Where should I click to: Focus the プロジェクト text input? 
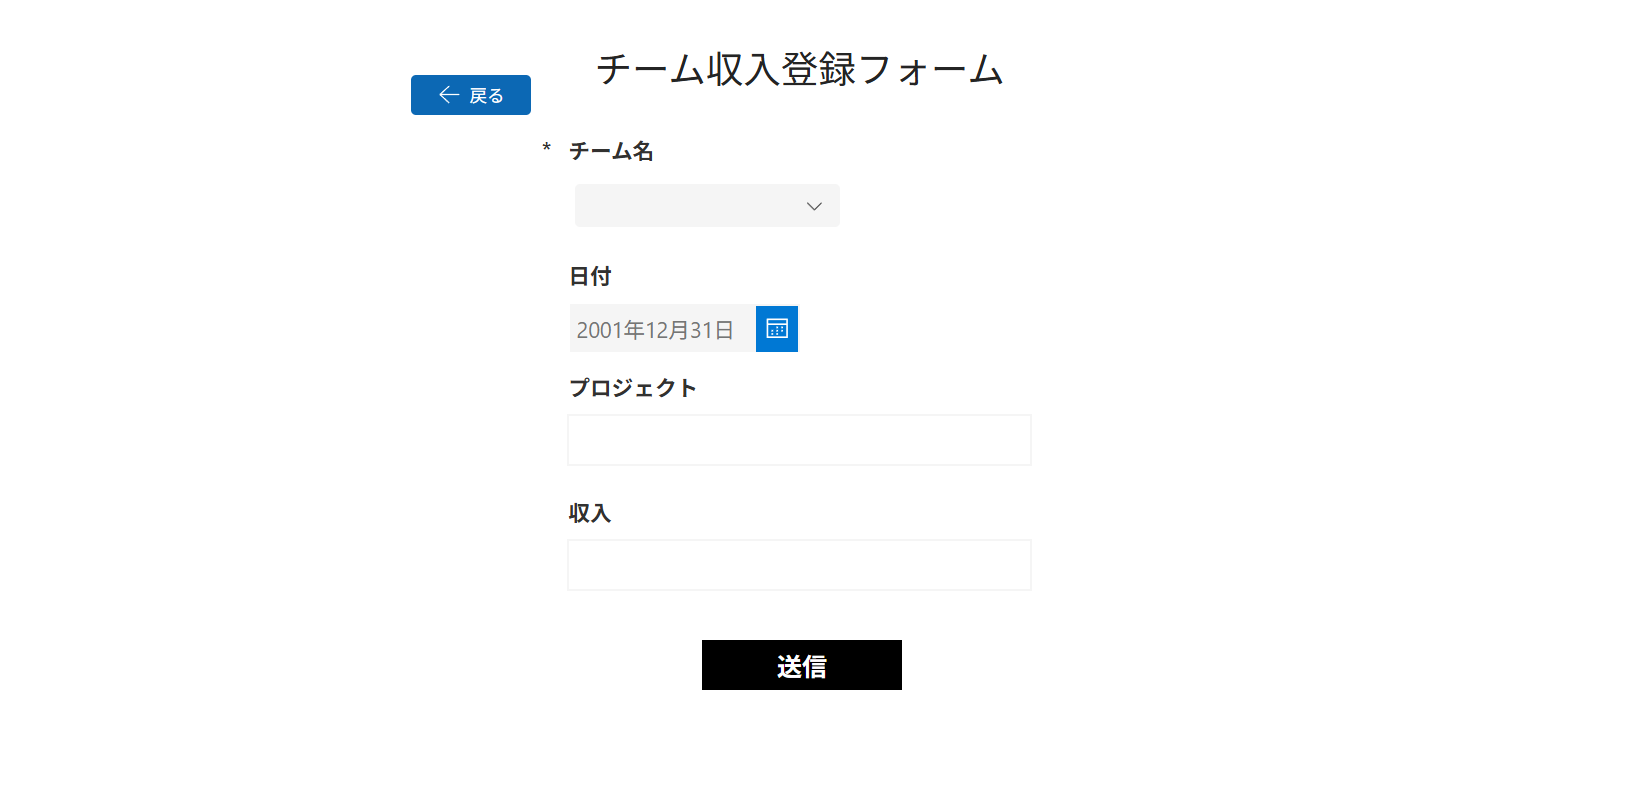[x=799, y=440]
